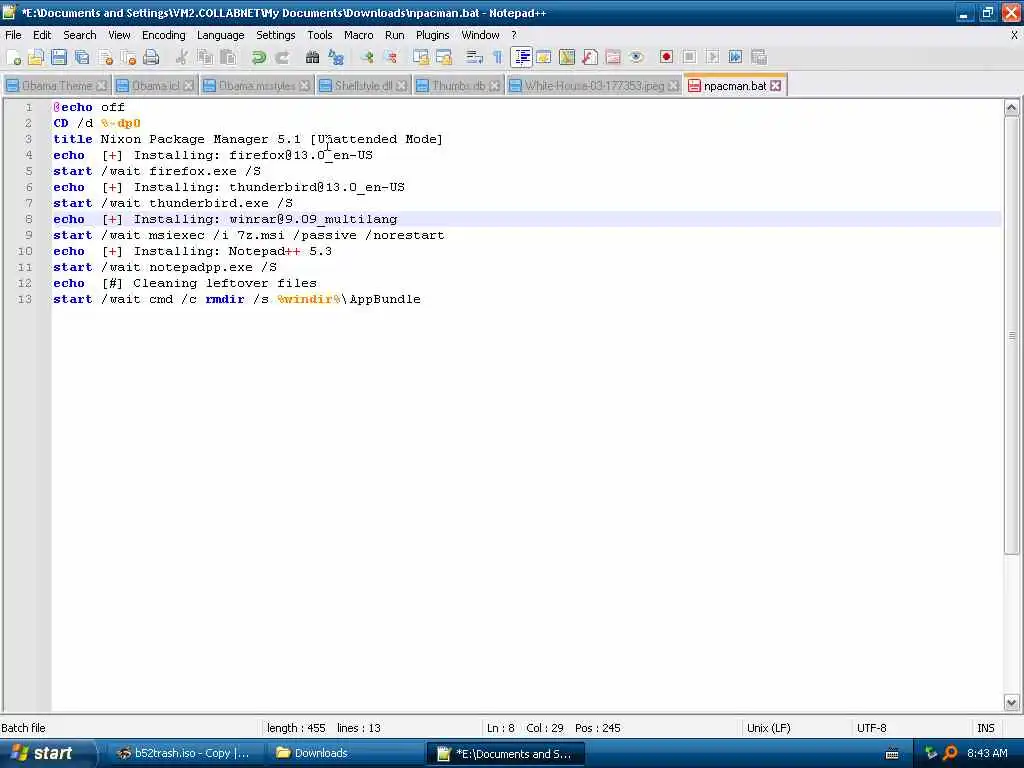Open the Tools menu
The height and width of the screenshot is (768, 1024).
click(x=319, y=35)
